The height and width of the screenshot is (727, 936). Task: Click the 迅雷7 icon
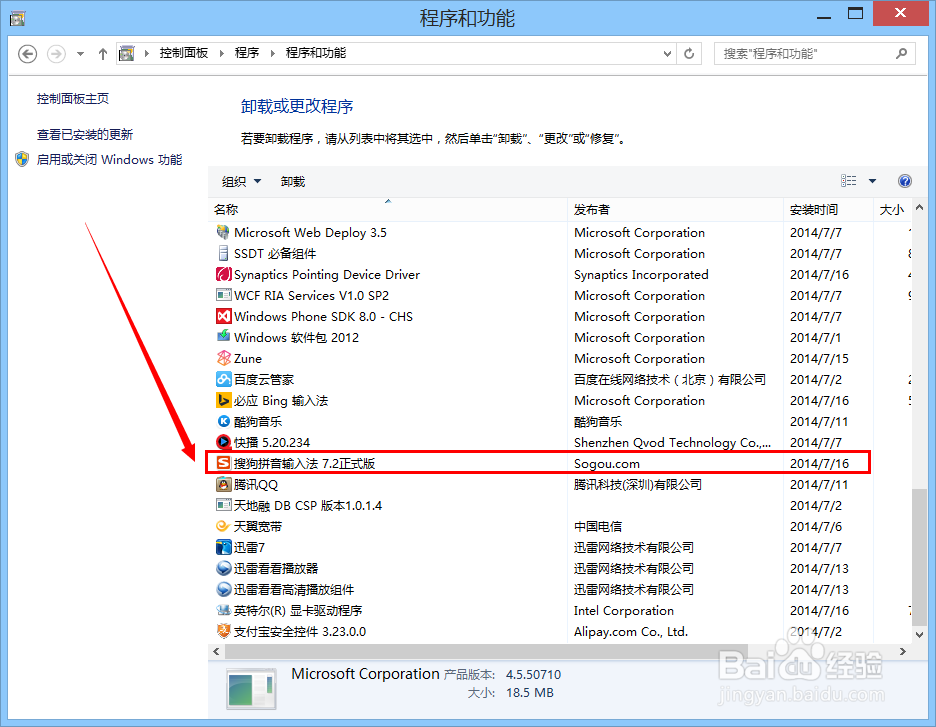pyautogui.click(x=223, y=547)
